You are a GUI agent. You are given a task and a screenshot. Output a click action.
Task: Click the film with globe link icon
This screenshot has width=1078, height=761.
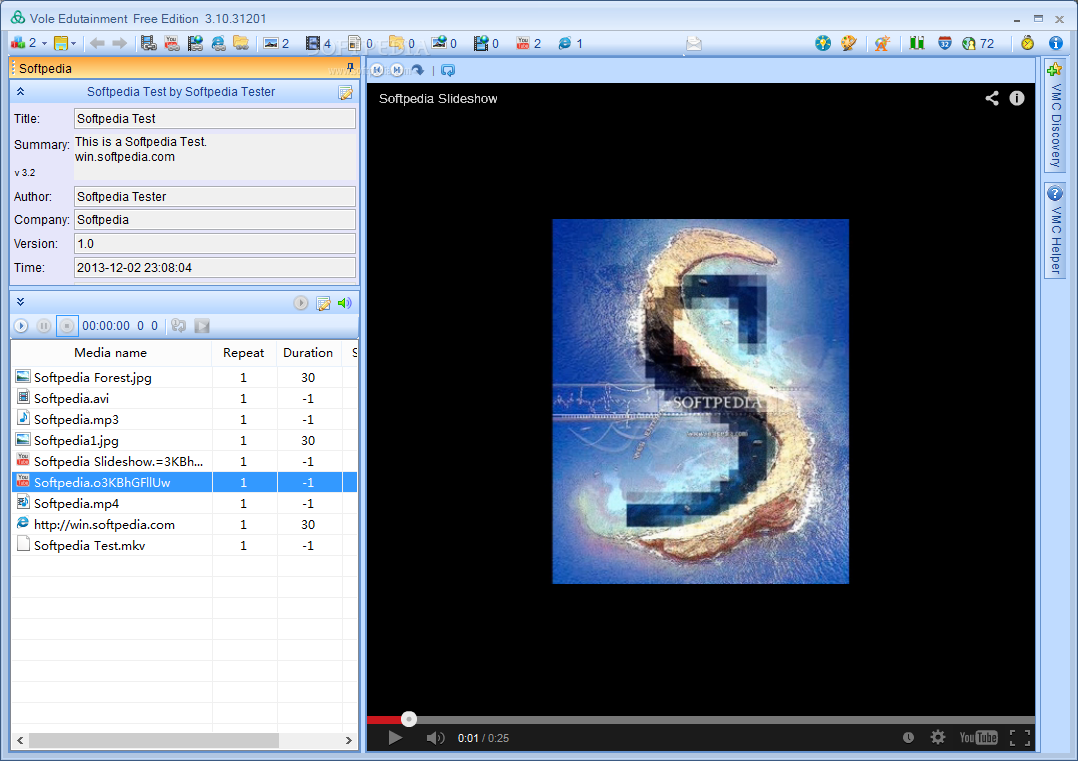click(x=195, y=43)
